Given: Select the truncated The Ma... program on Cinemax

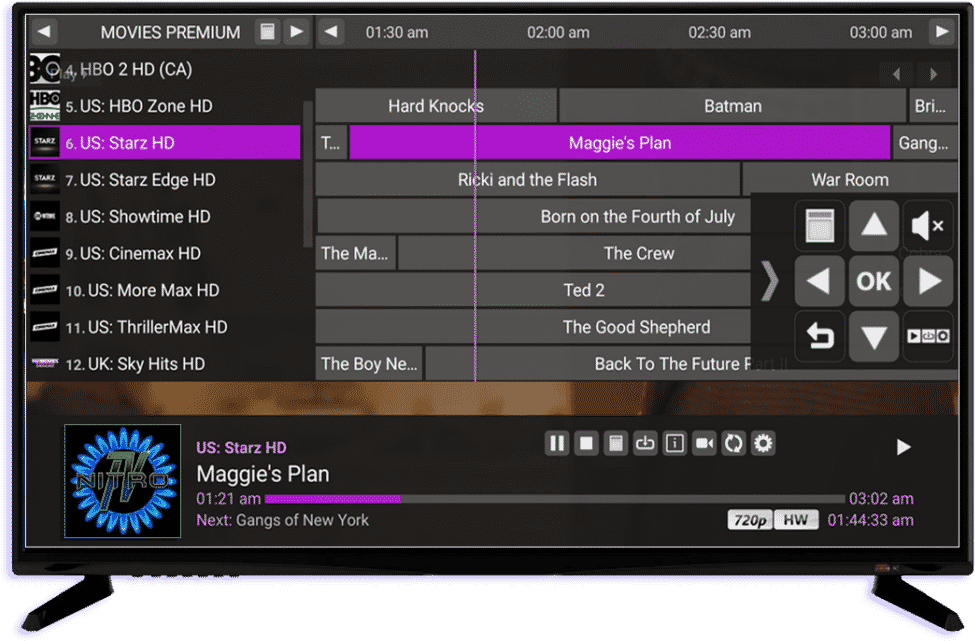Looking at the screenshot, I should click(x=355, y=253).
